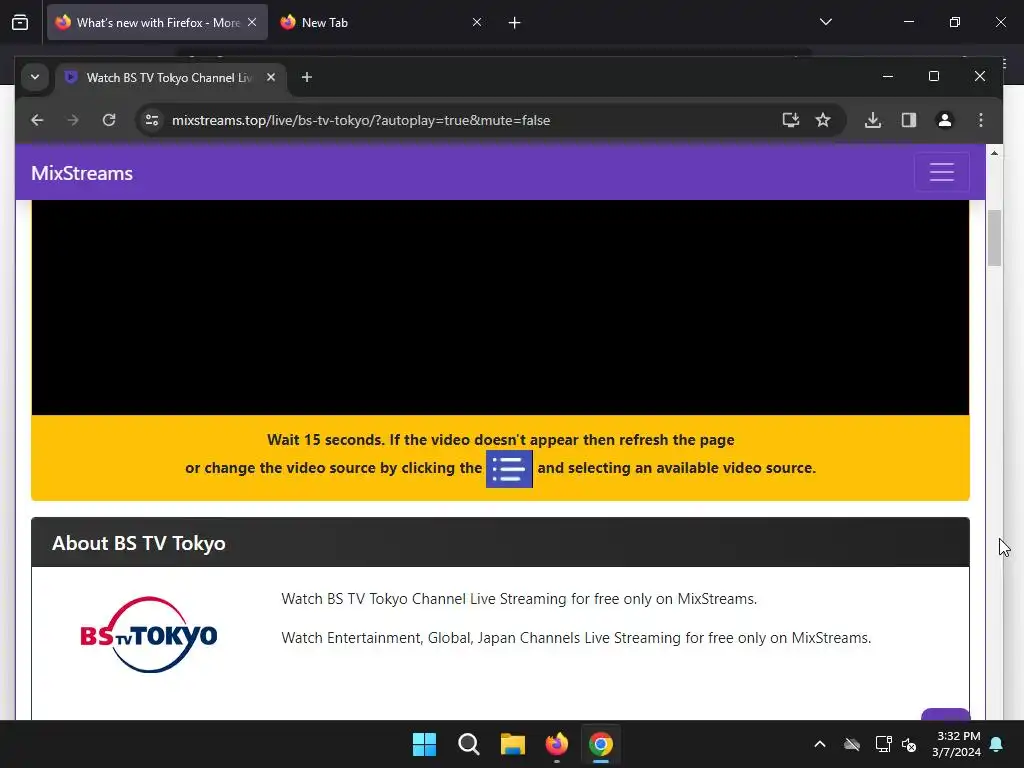This screenshot has height=768, width=1024.
Task: Open Firefox View icon
Action: point(20,22)
